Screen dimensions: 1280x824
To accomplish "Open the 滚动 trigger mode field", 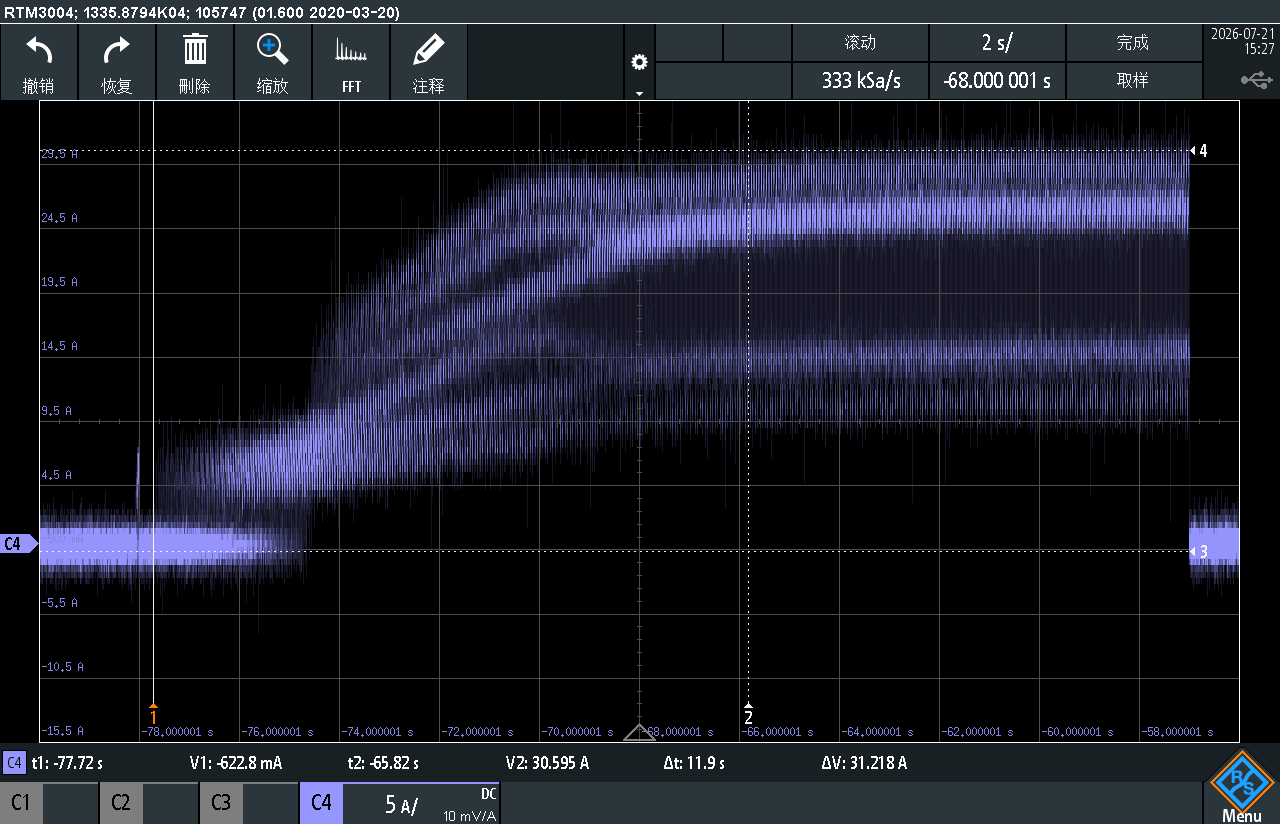I will click(x=860, y=43).
